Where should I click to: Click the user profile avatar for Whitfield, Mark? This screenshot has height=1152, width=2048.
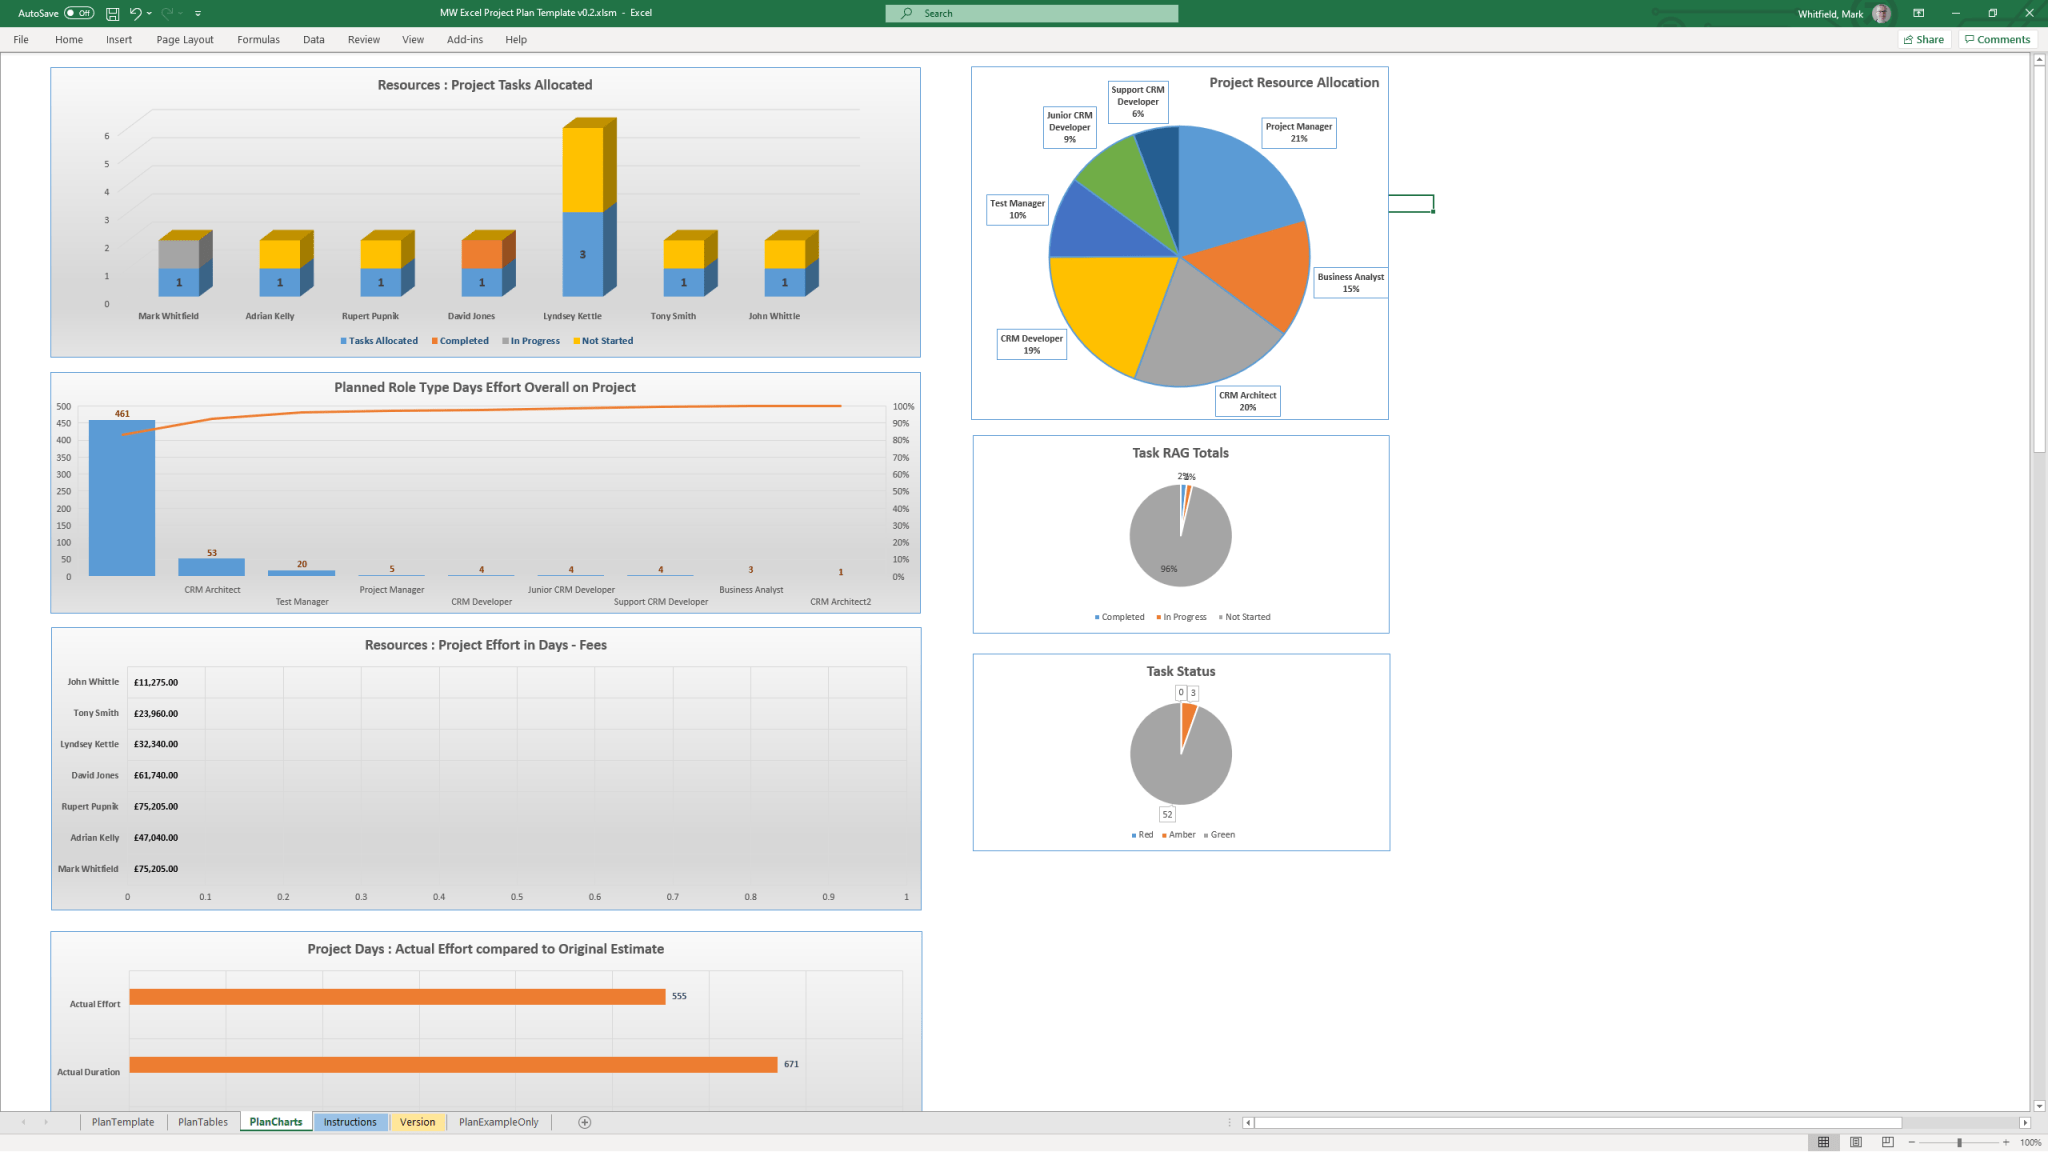tap(1881, 13)
